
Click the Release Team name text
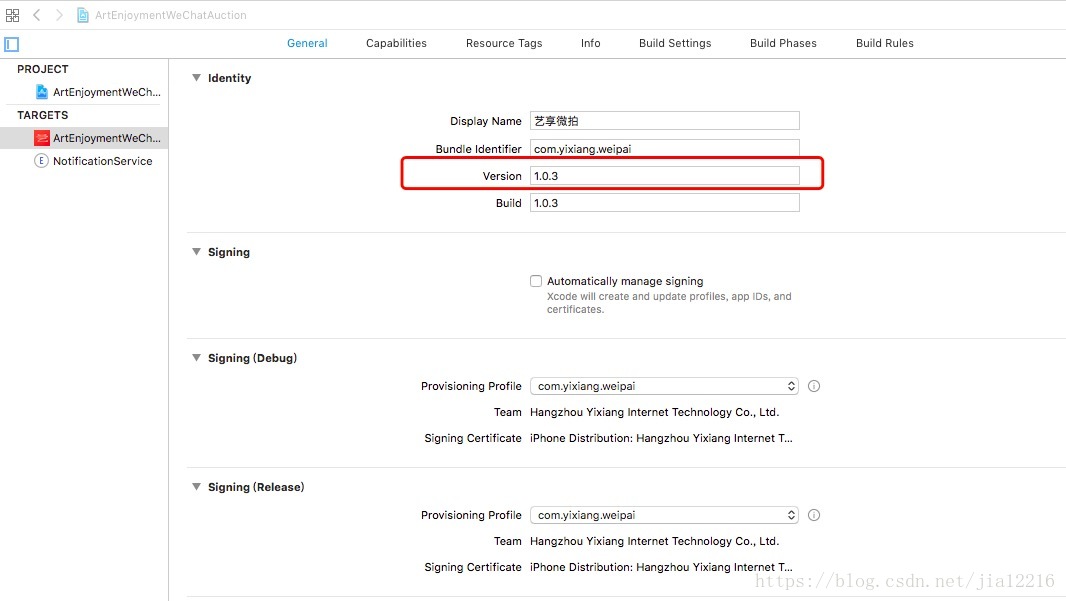click(x=654, y=541)
